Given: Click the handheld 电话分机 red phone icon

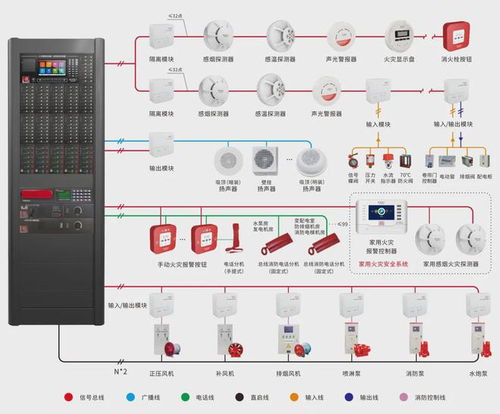Looking at the screenshot, I should 235,238.
